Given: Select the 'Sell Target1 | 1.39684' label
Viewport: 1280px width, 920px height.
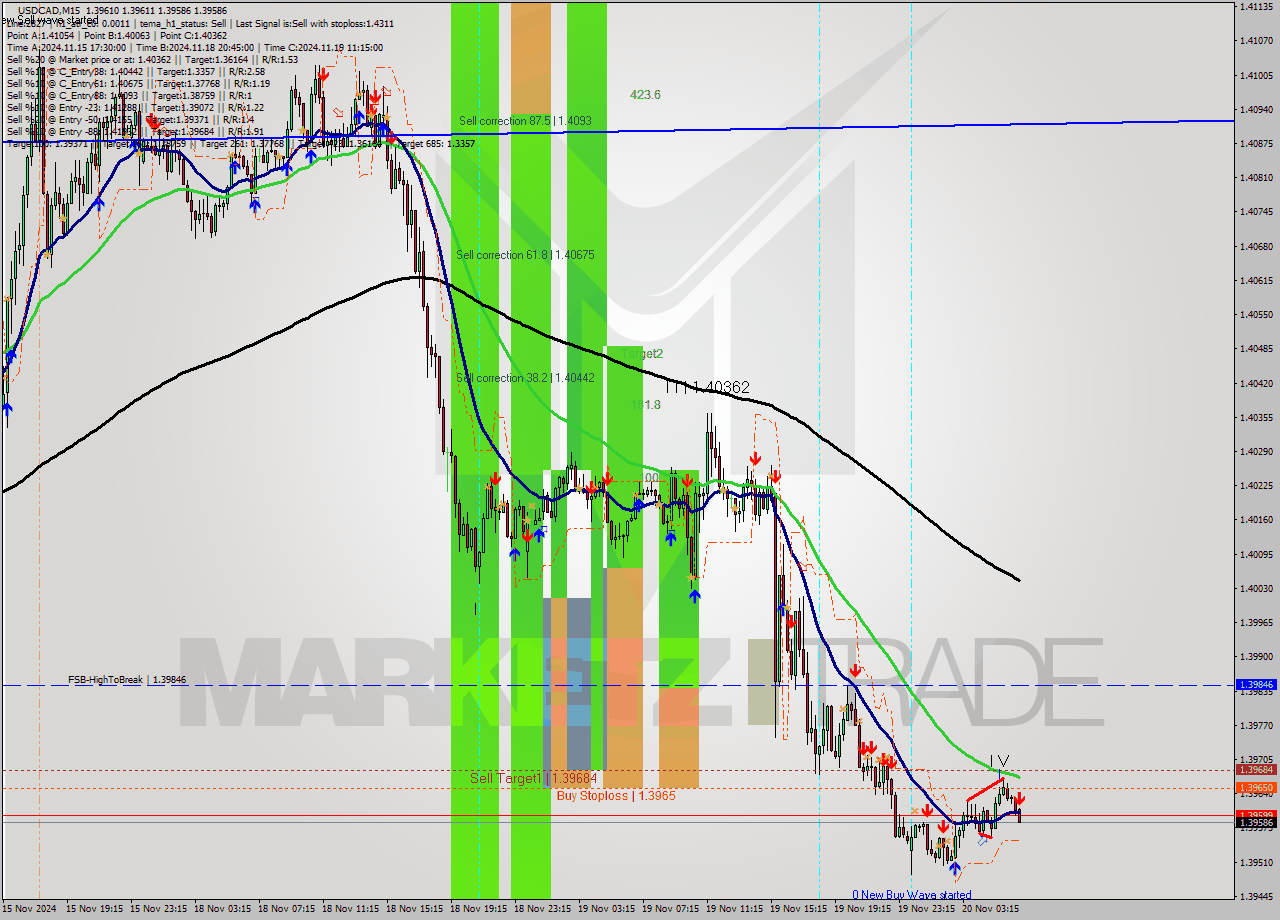Looking at the screenshot, I should coord(533,778).
